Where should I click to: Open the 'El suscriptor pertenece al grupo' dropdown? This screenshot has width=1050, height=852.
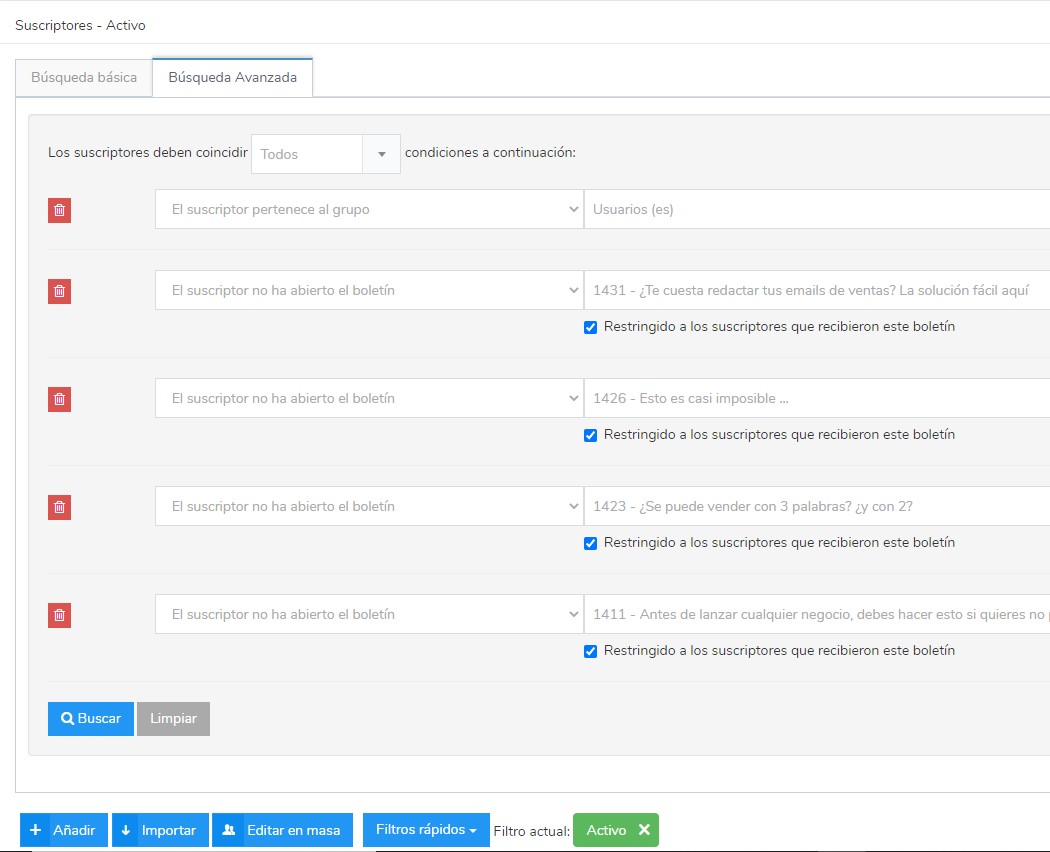(x=369, y=209)
